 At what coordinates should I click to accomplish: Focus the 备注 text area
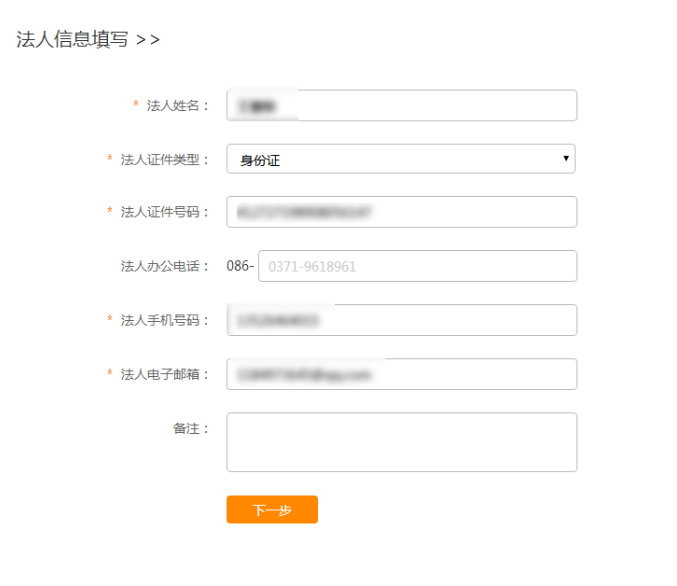point(401,441)
